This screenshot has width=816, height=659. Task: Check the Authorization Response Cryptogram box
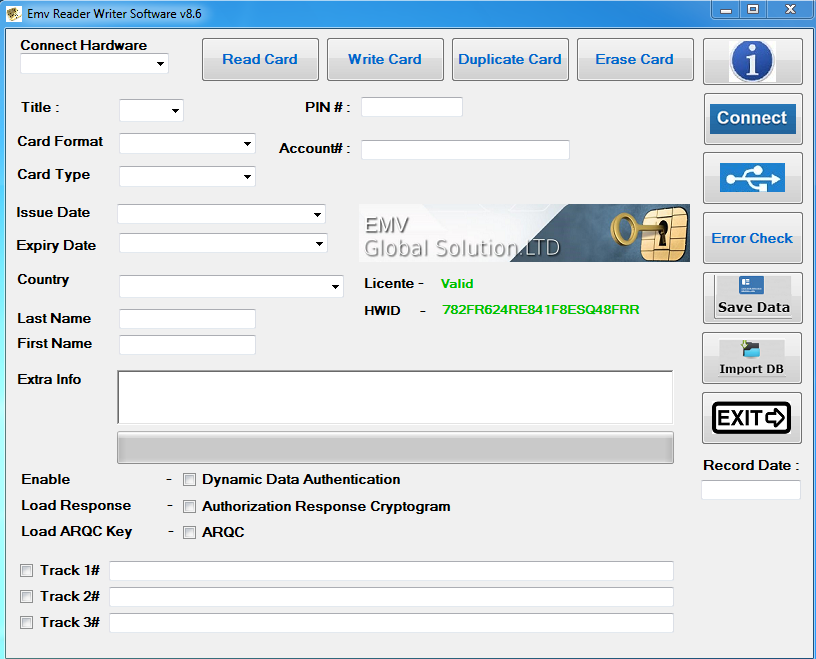pos(189,506)
